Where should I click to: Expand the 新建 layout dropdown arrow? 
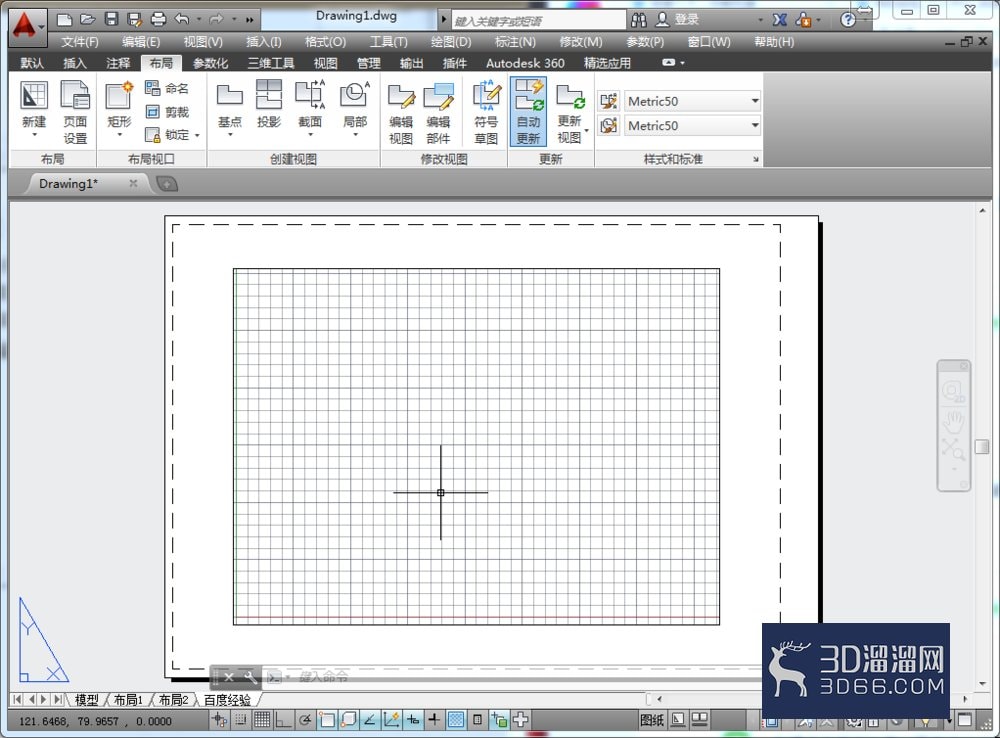pos(34,135)
